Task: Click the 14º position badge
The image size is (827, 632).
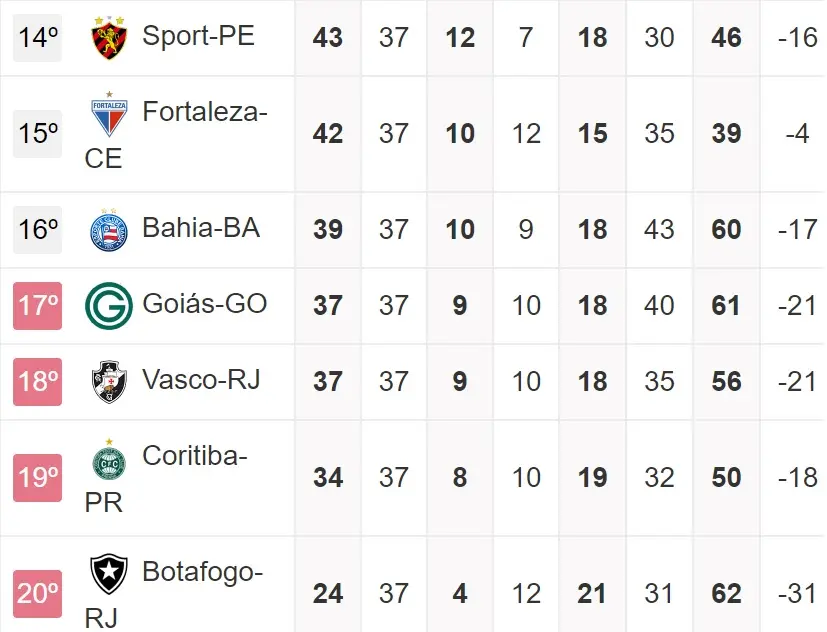Action: pyautogui.click(x=38, y=38)
